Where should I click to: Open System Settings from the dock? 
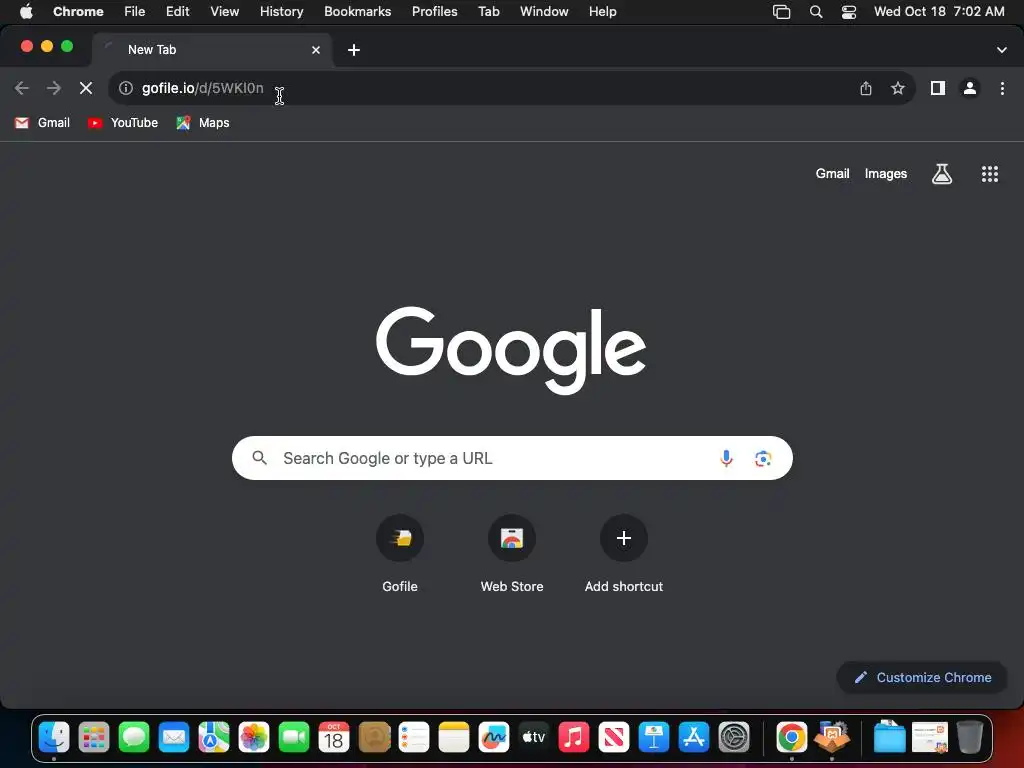pyautogui.click(x=733, y=738)
